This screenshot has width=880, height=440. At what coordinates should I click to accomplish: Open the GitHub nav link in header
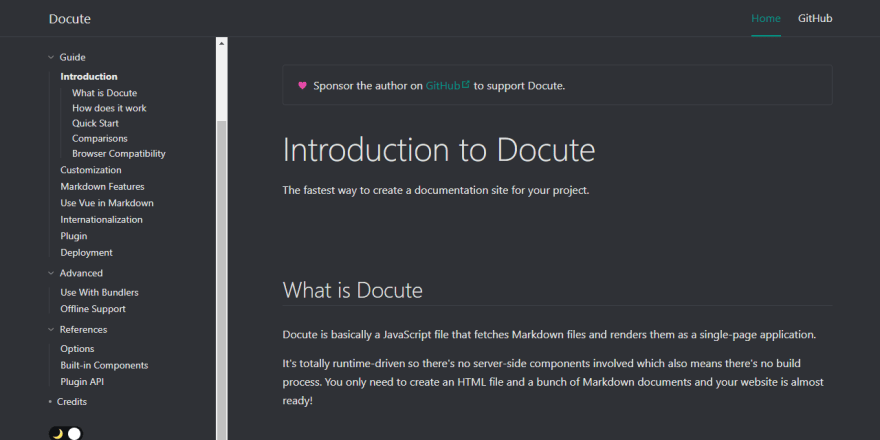click(815, 19)
